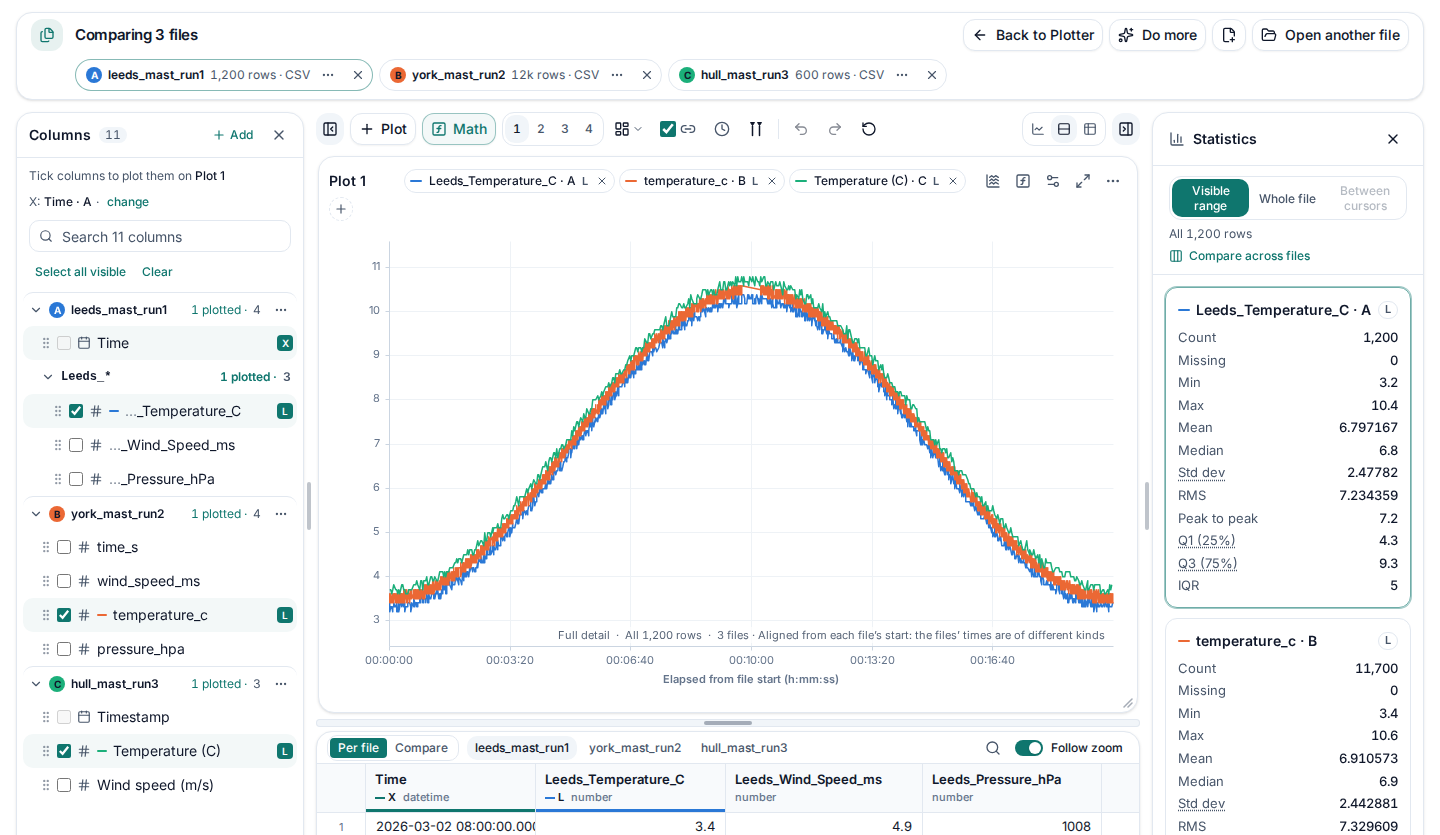Click the export file icon in the header

pos(1229,35)
